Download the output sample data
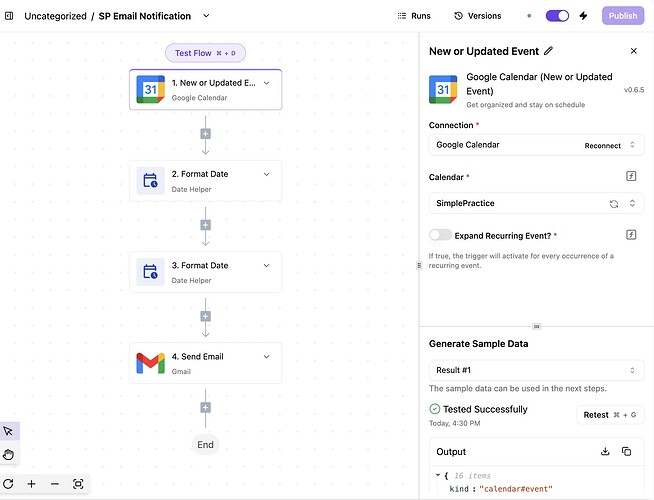The width and height of the screenshot is (654, 500). point(605,452)
